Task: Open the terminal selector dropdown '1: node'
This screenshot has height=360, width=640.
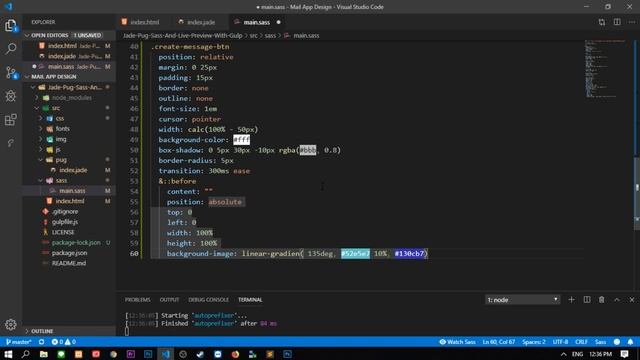Action: click(522, 300)
